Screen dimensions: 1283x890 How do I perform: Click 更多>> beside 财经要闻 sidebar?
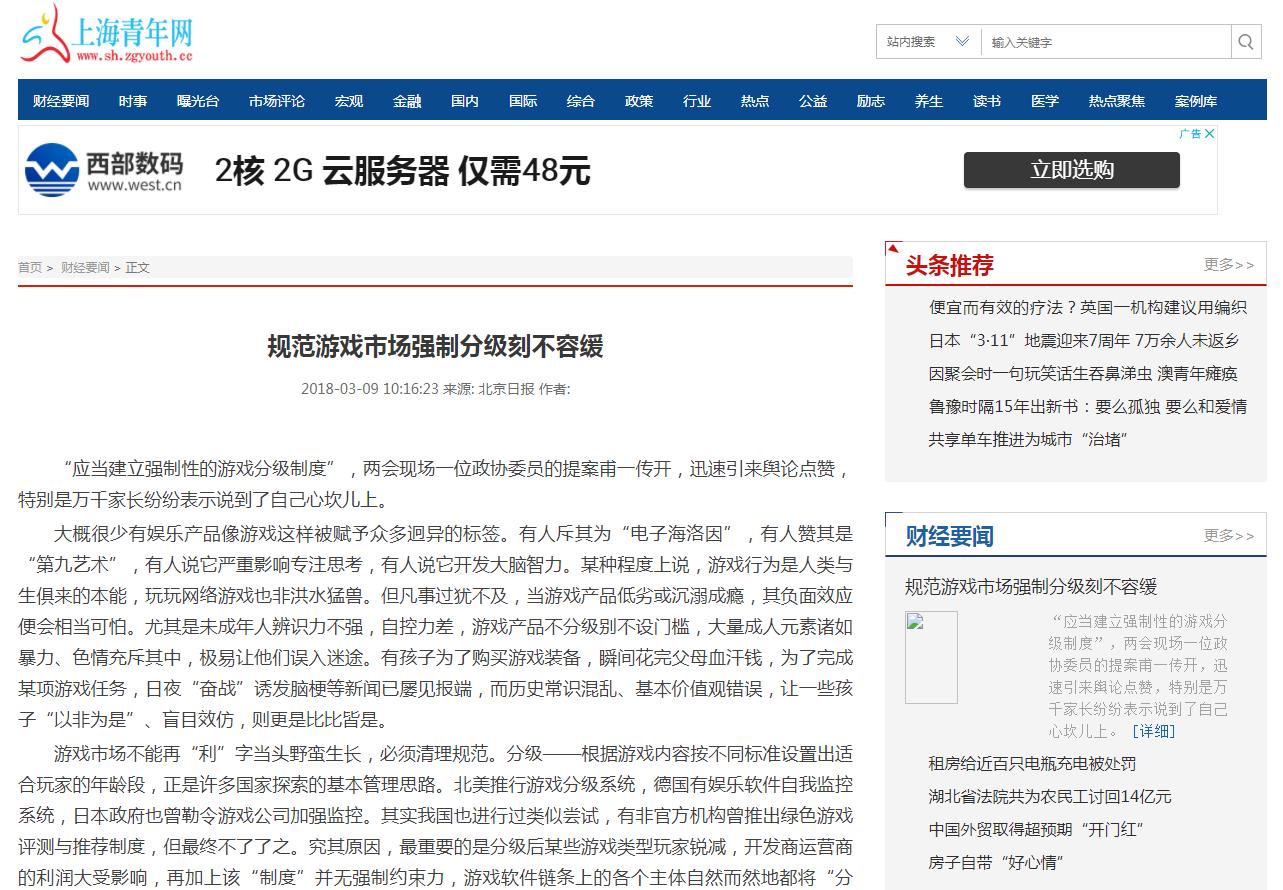pyautogui.click(x=1229, y=535)
